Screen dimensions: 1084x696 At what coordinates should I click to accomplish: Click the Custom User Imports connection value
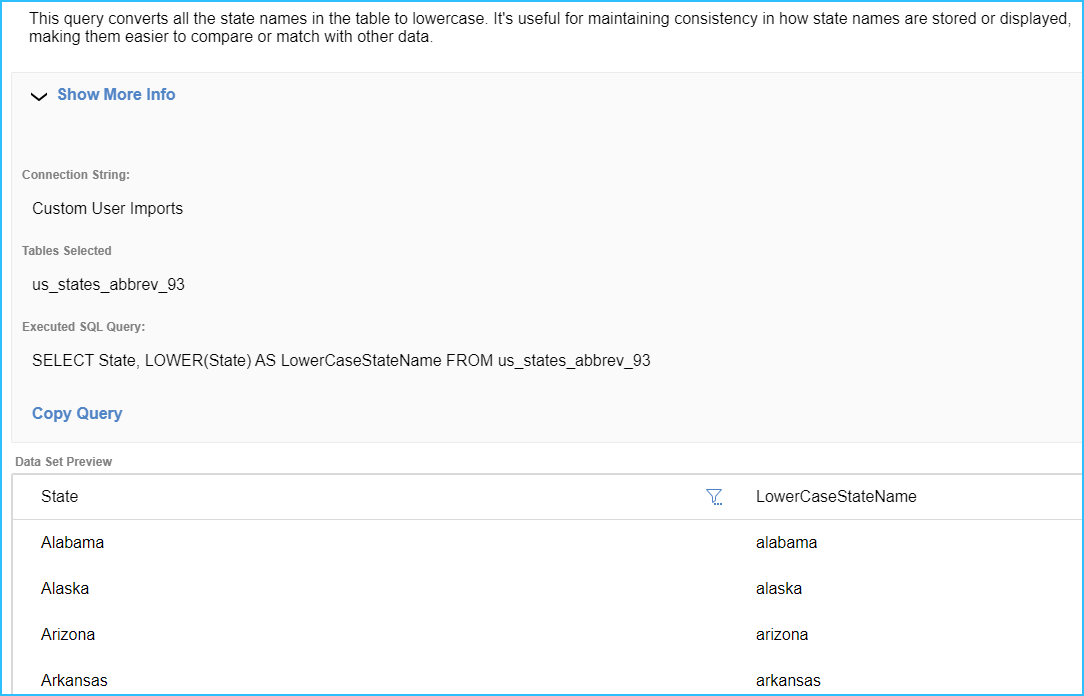click(107, 209)
